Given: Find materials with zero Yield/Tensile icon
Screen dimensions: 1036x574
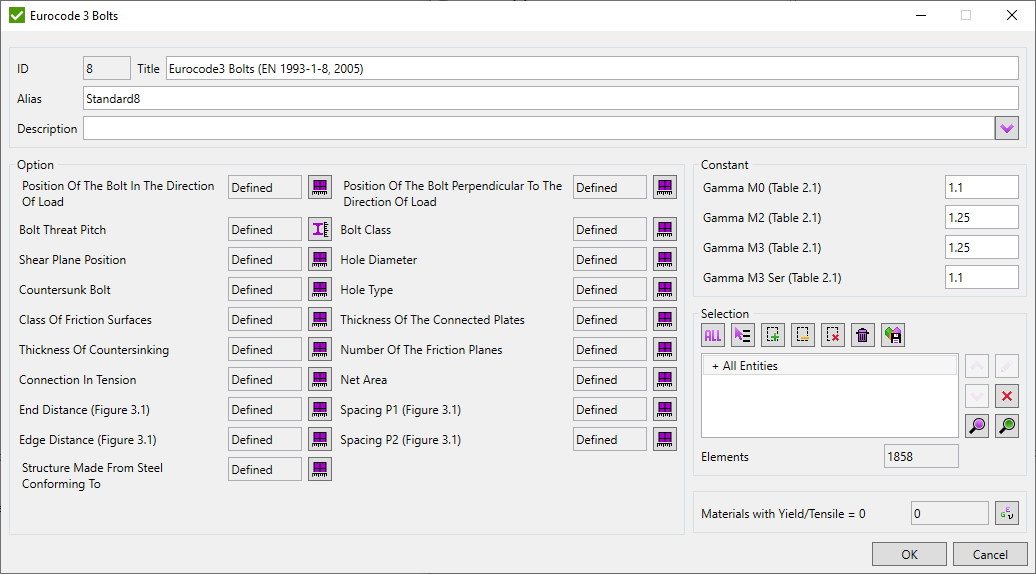Looking at the screenshot, I should pyautogui.click(x=1007, y=513).
